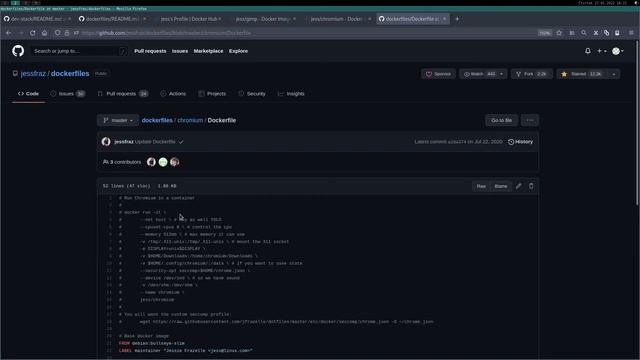Viewport: 640px width, 360px height.
Task: Switch to jess/chromium Docker browser tab
Action: pyautogui.click(x=336, y=19)
